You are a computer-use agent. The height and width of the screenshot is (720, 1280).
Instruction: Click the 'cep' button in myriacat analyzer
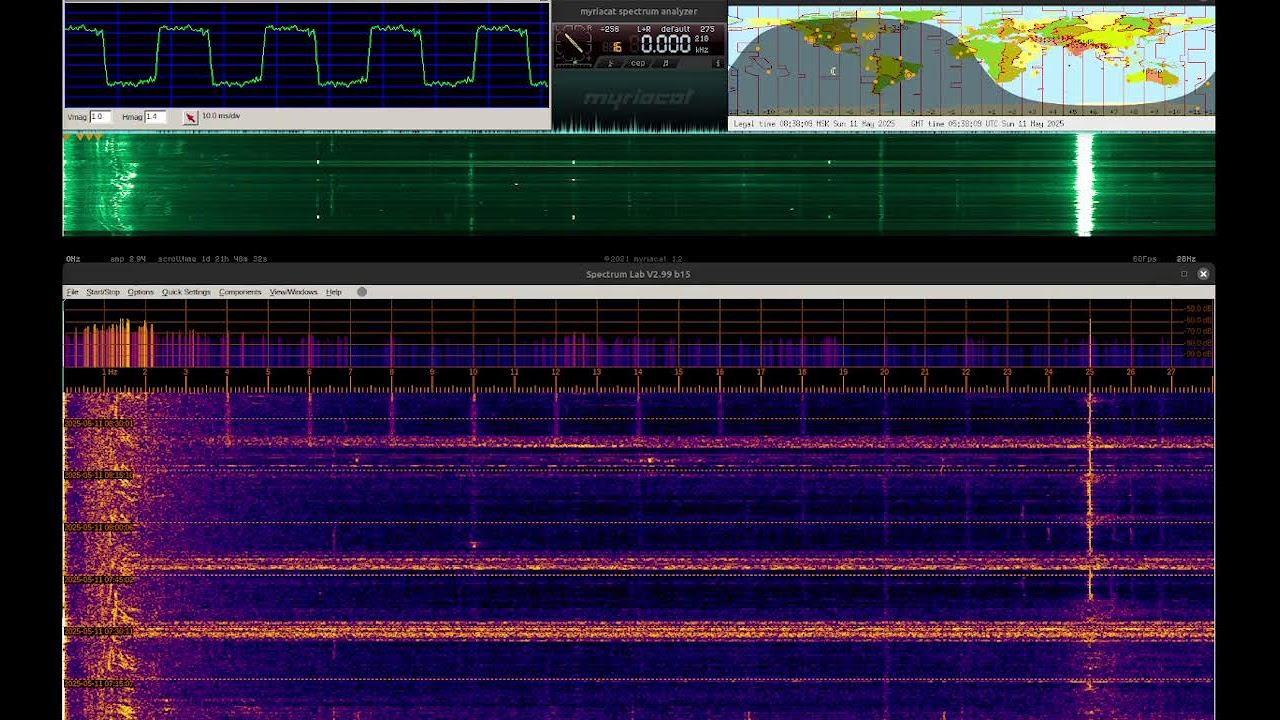click(637, 63)
